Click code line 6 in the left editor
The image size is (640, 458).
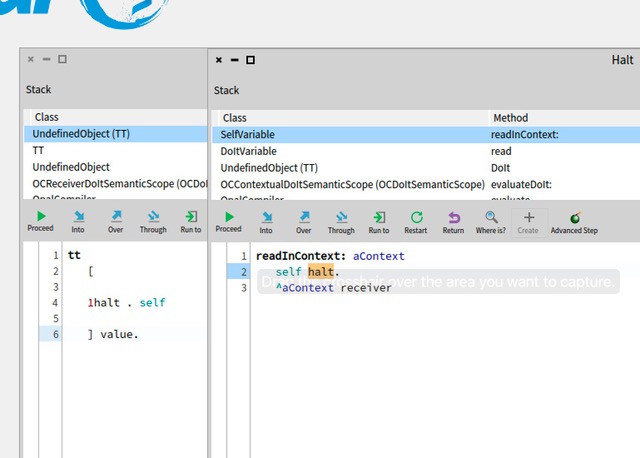coord(114,334)
